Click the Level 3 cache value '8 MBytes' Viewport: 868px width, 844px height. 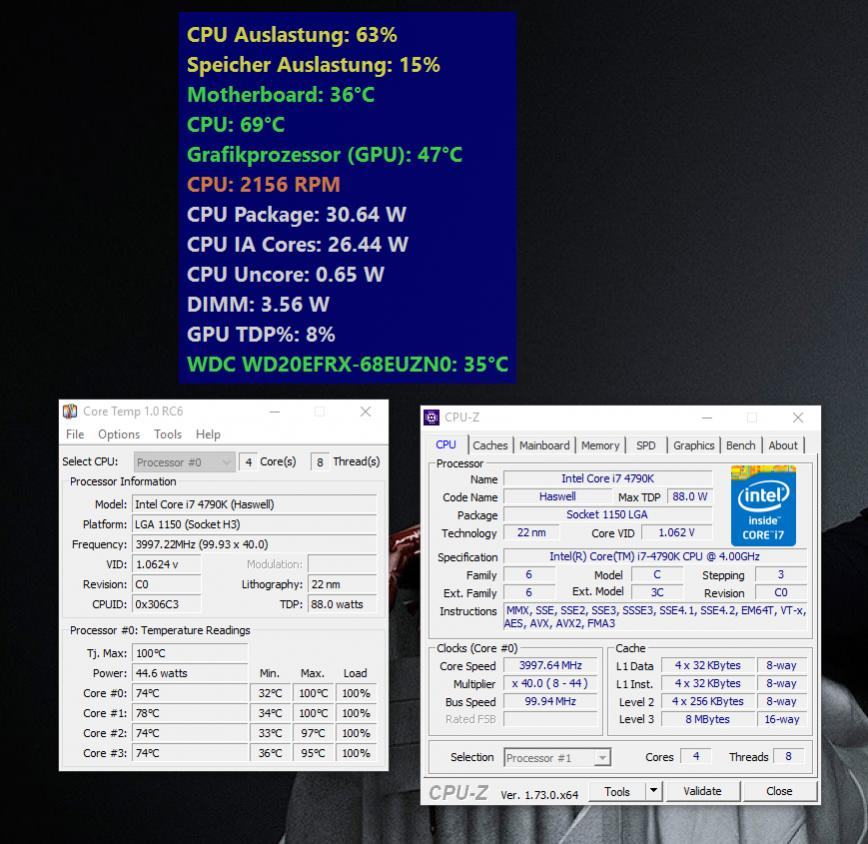(707, 719)
